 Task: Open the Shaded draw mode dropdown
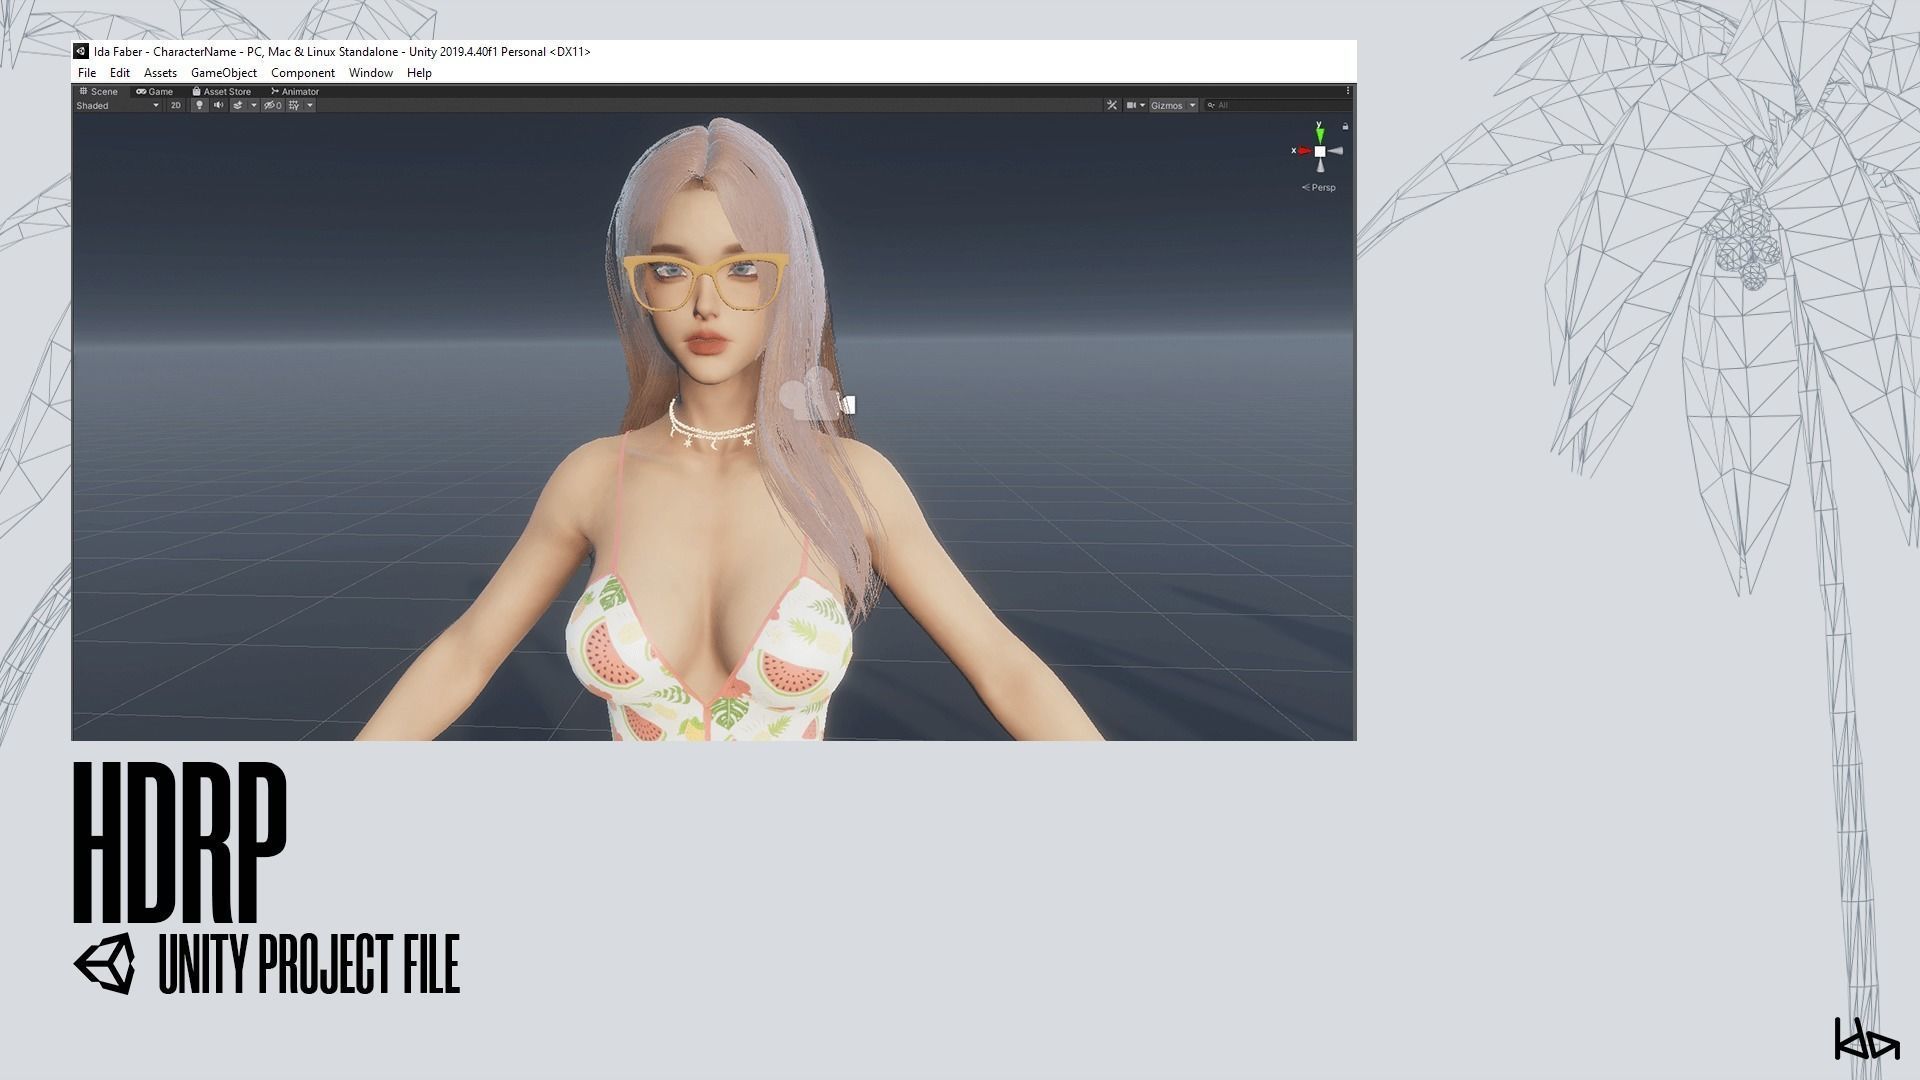(x=118, y=105)
